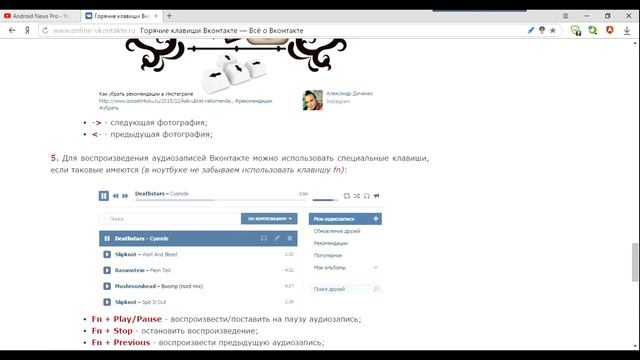Open a new browser tab
This screenshot has width=640, height=360.
coord(169,16)
